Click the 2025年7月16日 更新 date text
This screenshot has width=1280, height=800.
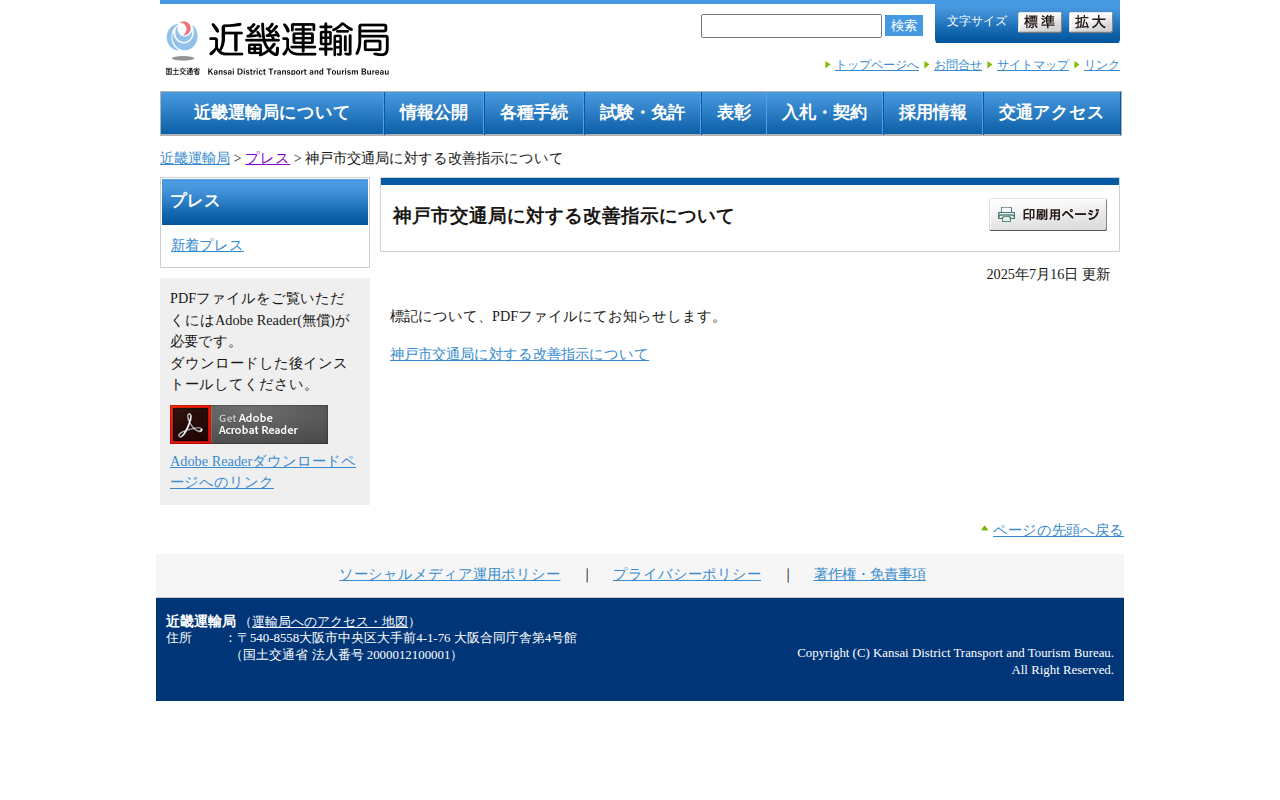[x=1048, y=274]
